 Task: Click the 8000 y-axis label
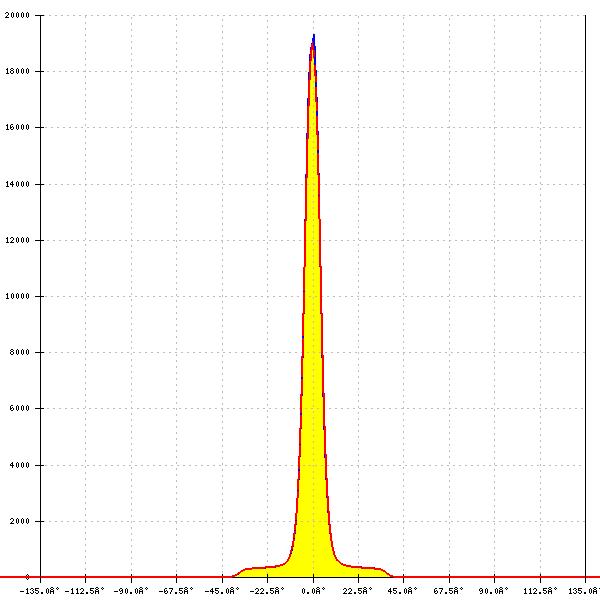point(20,352)
